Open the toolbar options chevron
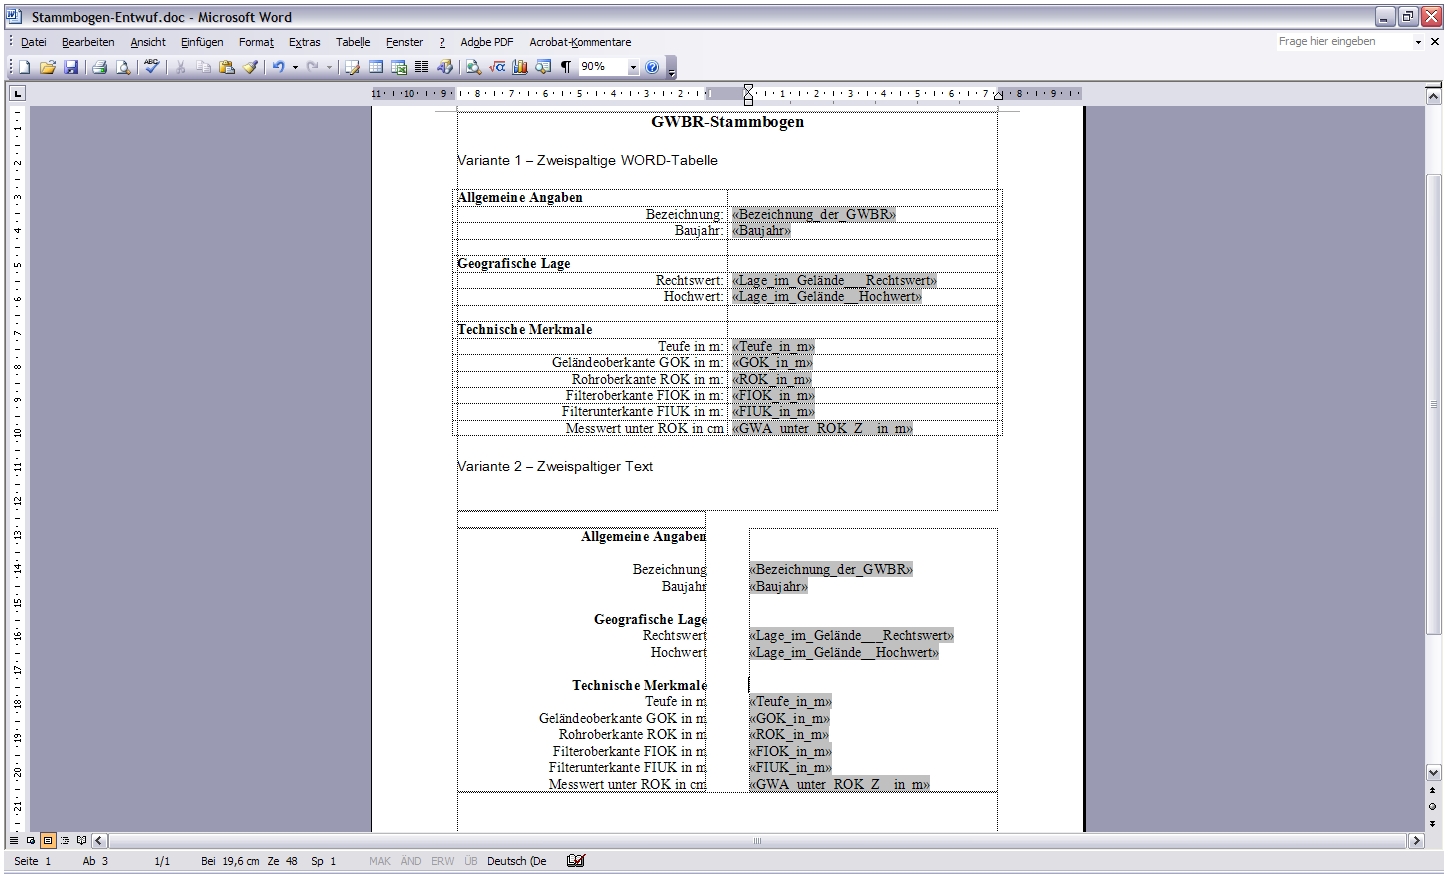1448x874 pixels. (671, 67)
